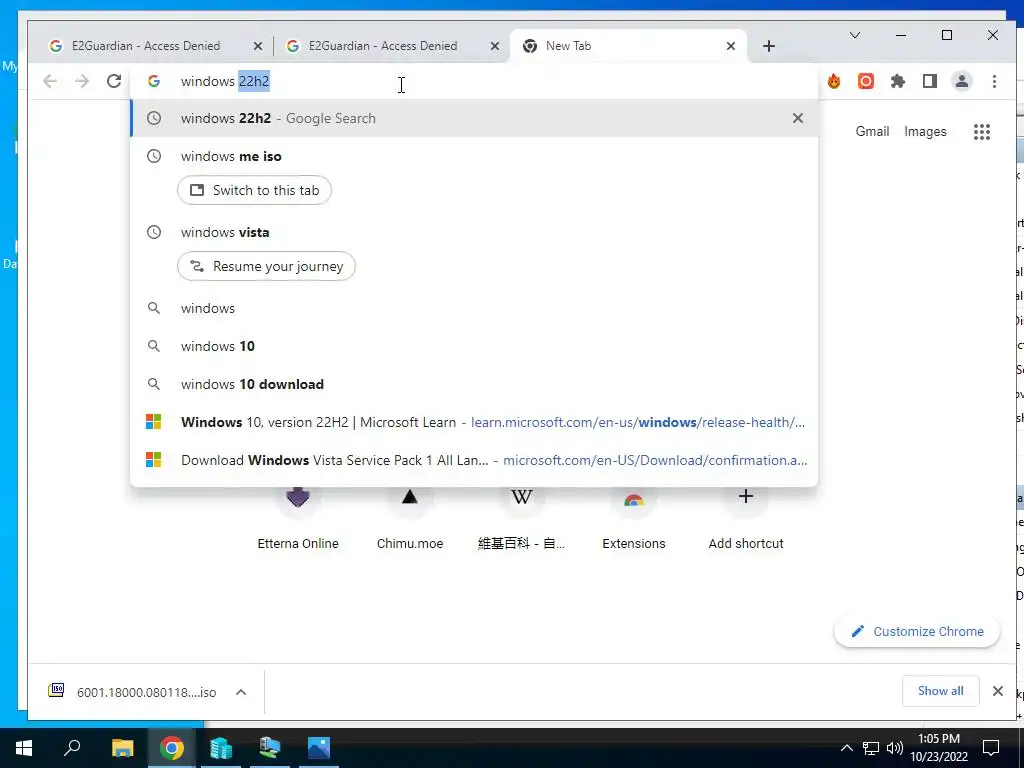Click the Chrome taskbar icon

pyautogui.click(x=172, y=748)
